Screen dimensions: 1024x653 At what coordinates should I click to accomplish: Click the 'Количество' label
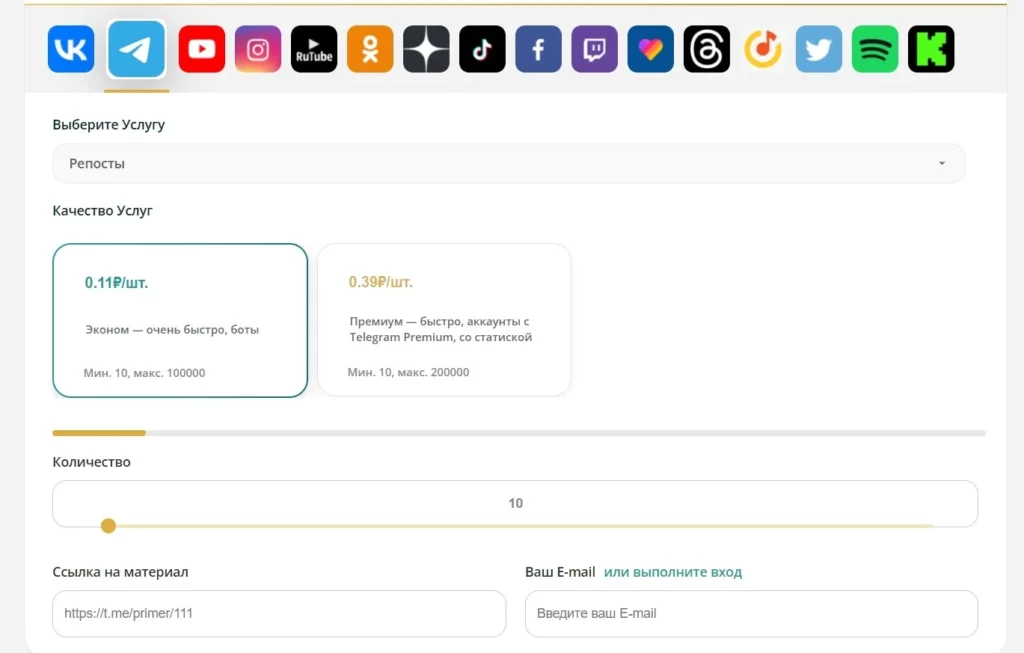[91, 462]
